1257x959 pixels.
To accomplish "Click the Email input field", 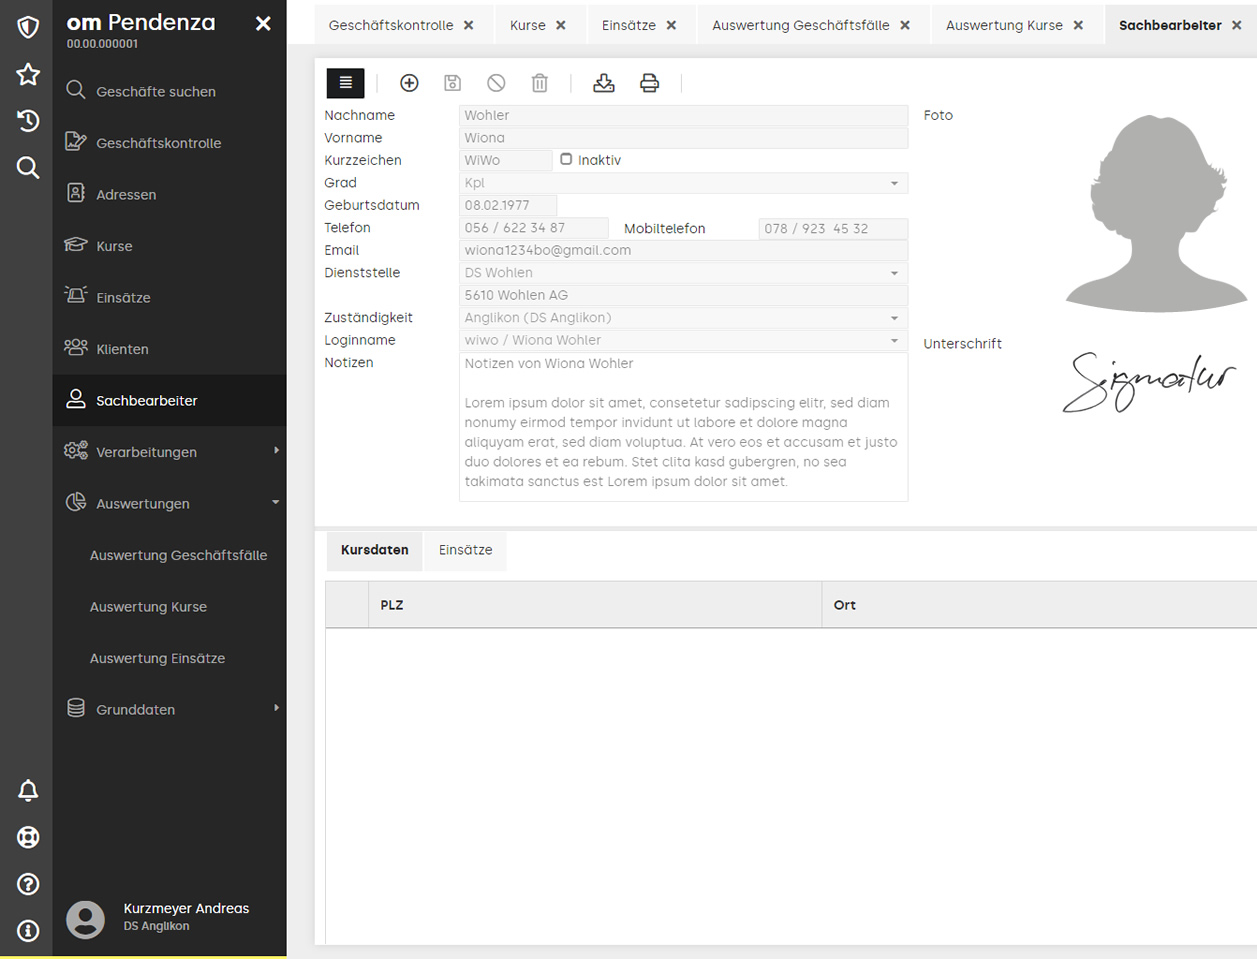I will (x=683, y=250).
